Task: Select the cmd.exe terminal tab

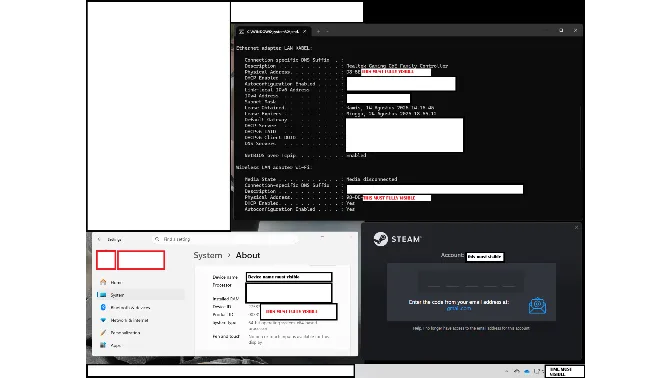Action: [270, 31]
